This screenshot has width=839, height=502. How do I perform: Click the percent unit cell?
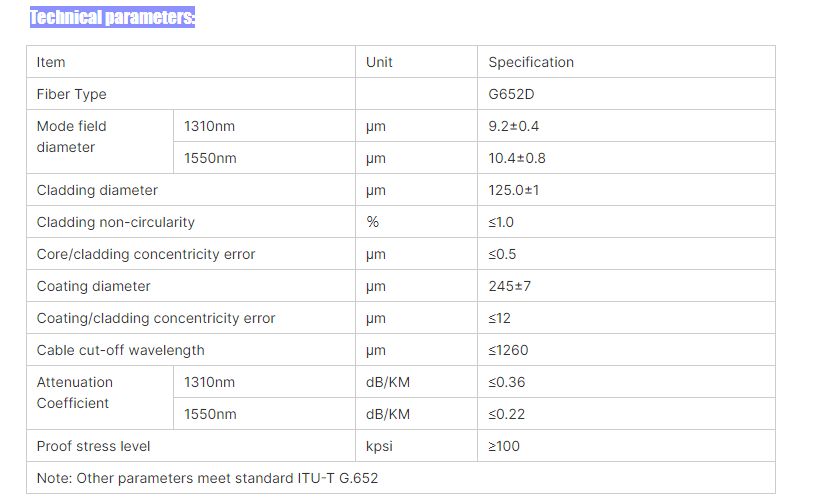[416, 222]
